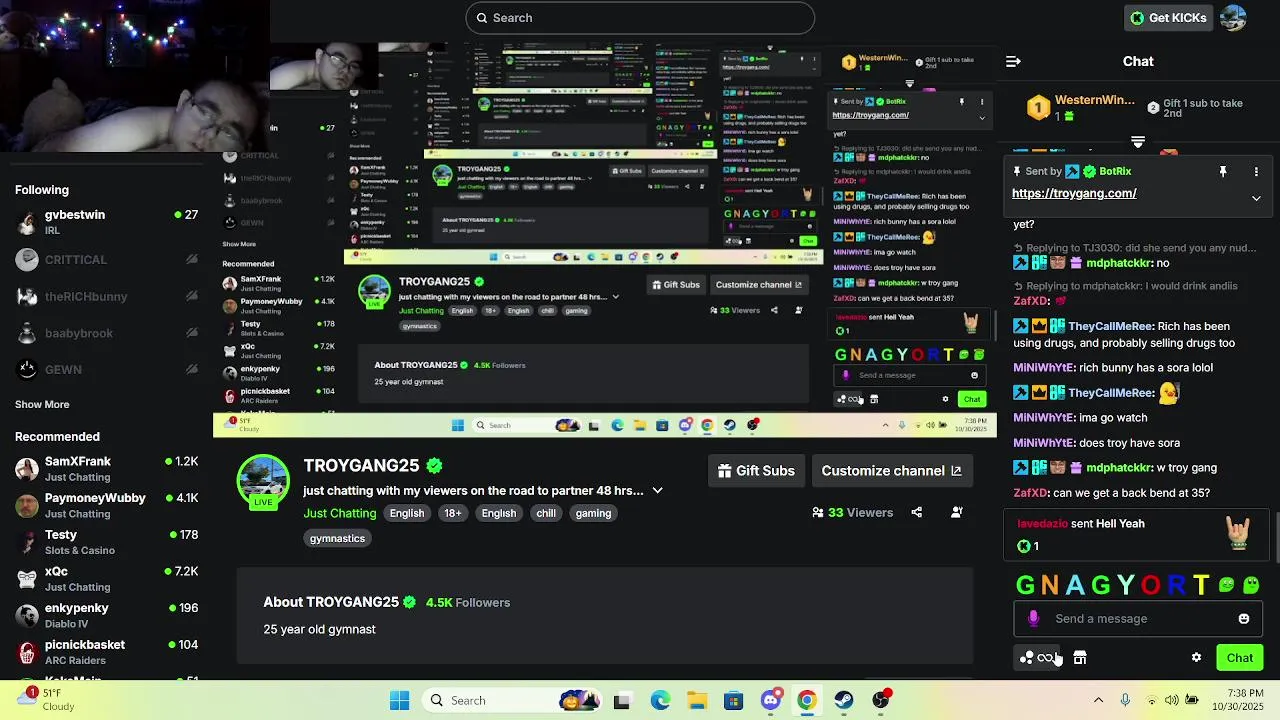Click the user-plus icon beside share
The width and height of the screenshot is (1280, 720).
(957, 512)
